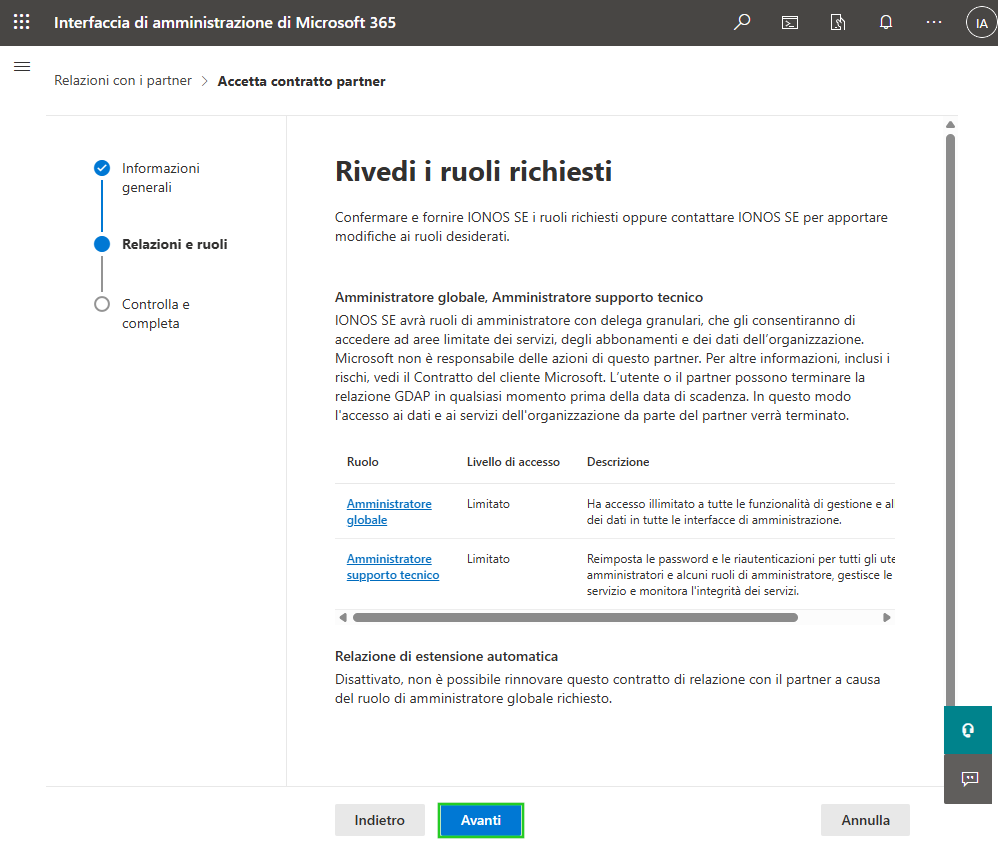998x846 pixels.
Task: Click the Indietro button
Action: [x=379, y=821]
